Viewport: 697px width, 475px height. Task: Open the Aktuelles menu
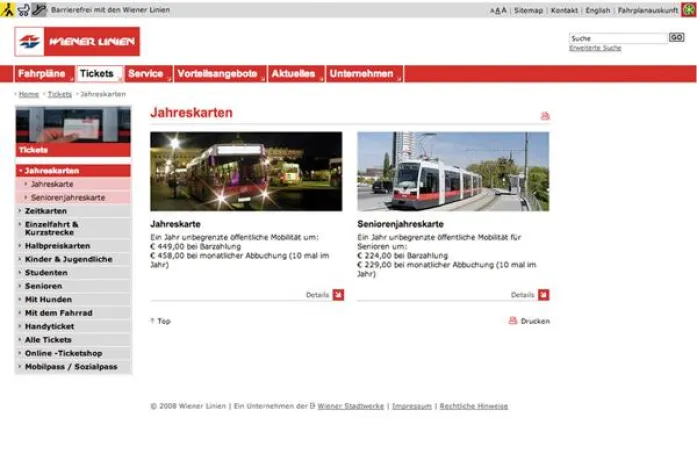click(296, 74)
